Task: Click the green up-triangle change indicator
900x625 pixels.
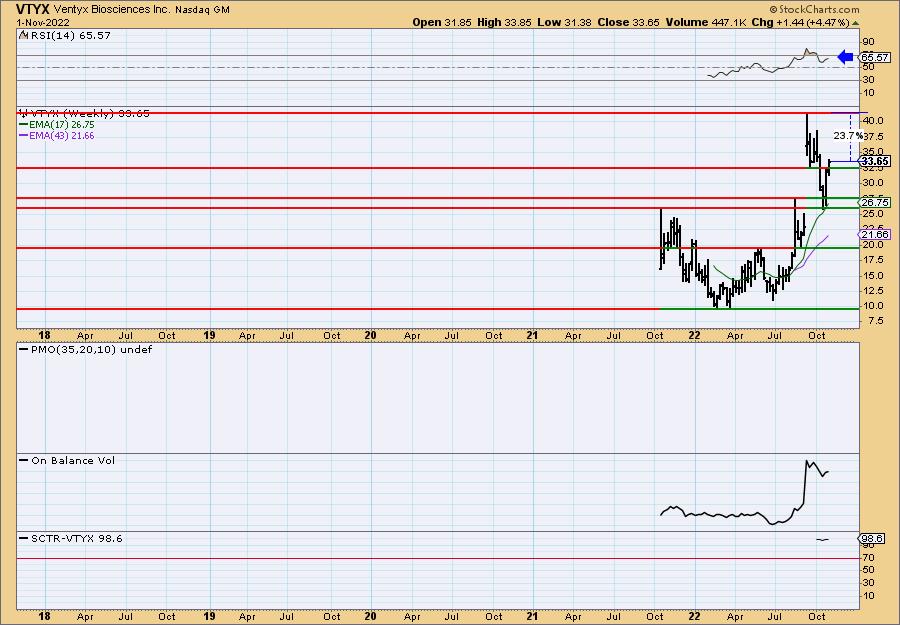Action: click(855, 23)
